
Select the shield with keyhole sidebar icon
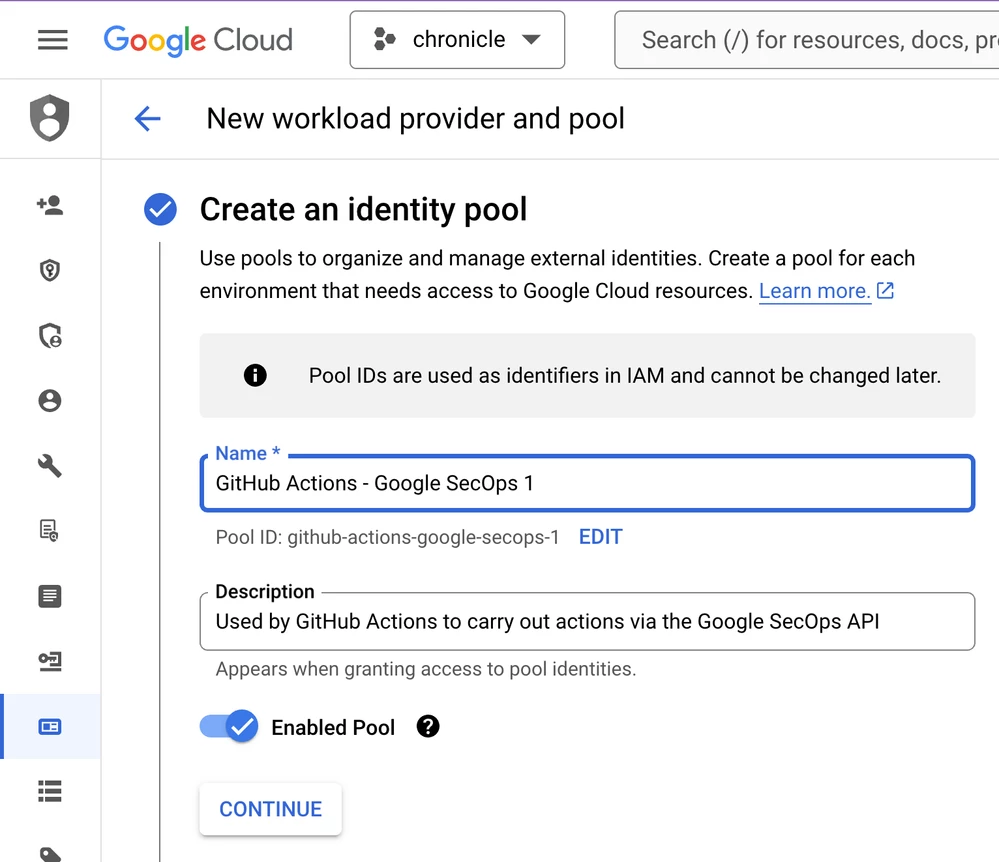click(x=50, y=271)
